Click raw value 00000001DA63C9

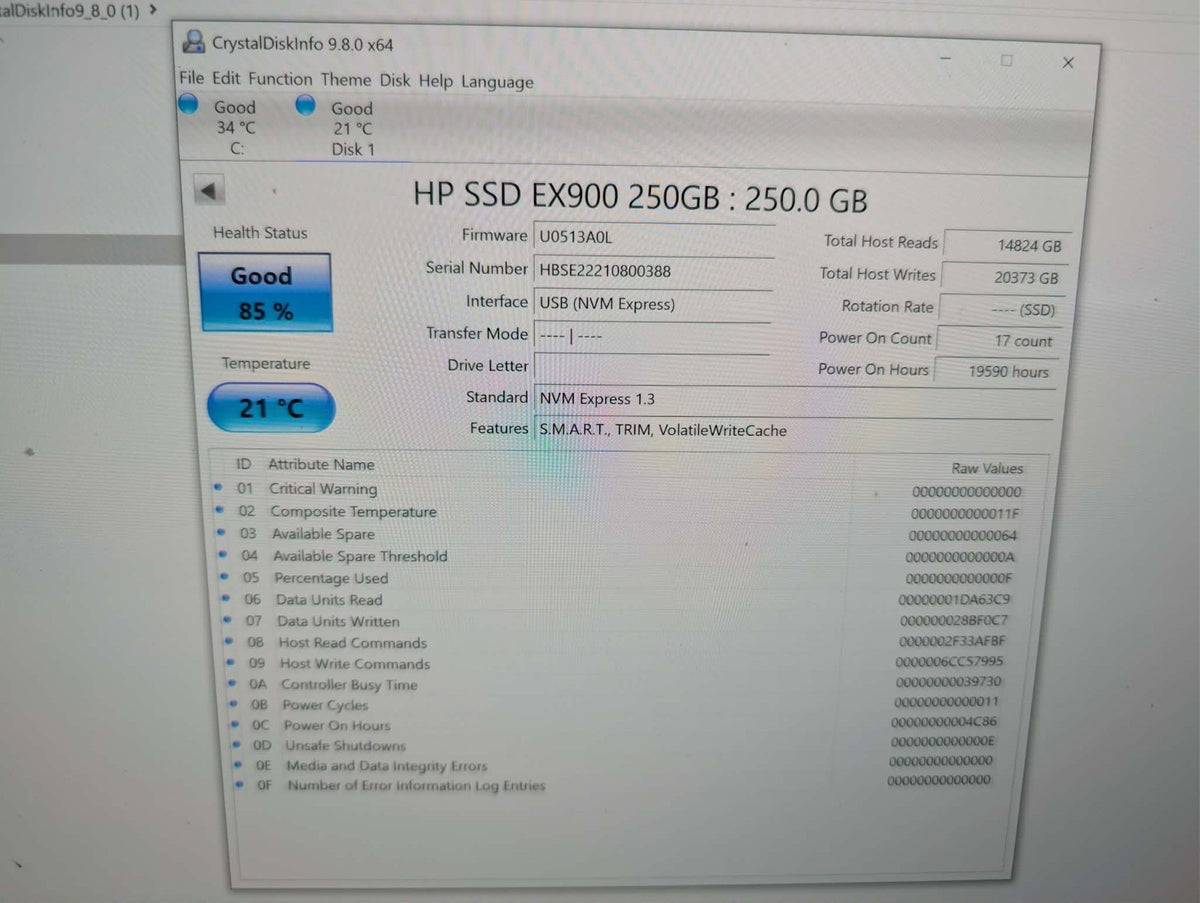point(955,600)
